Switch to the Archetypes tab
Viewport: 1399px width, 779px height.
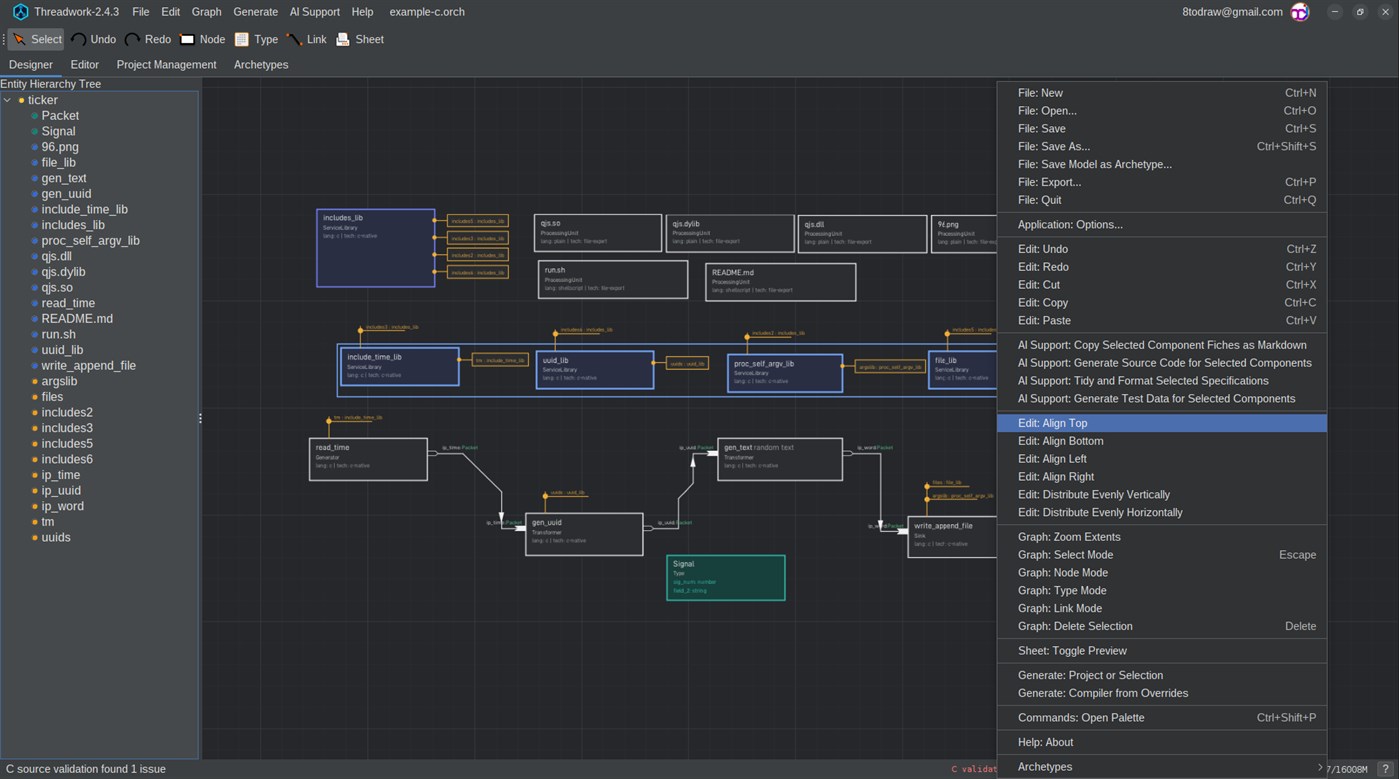[261, 64]
